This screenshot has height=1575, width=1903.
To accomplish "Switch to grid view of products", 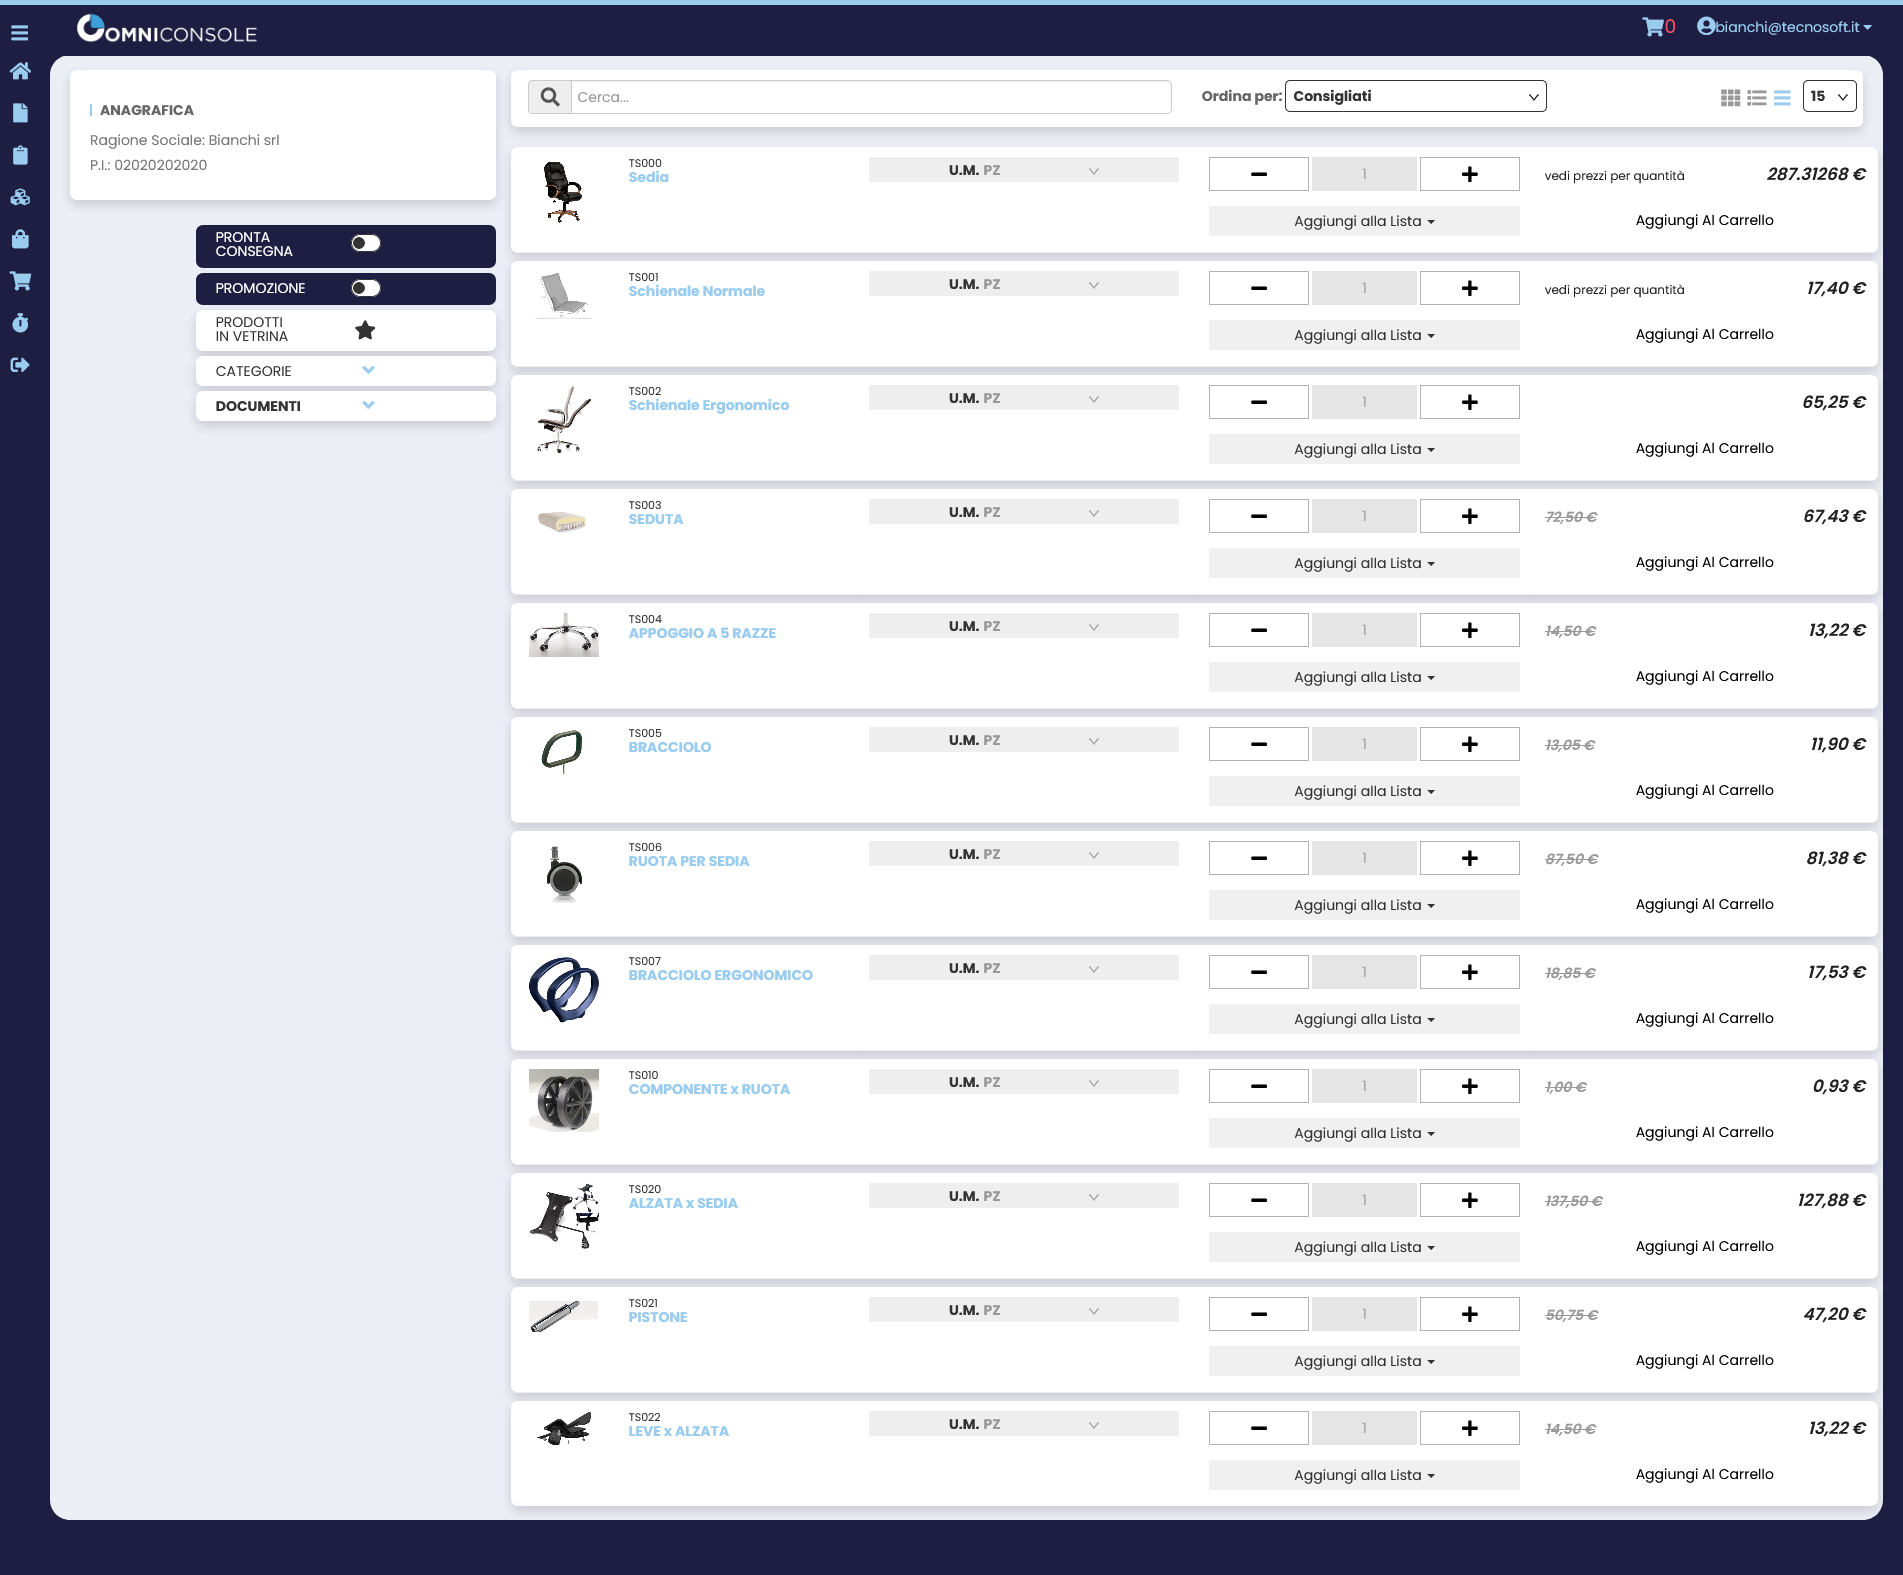I will coord(1731,97).
